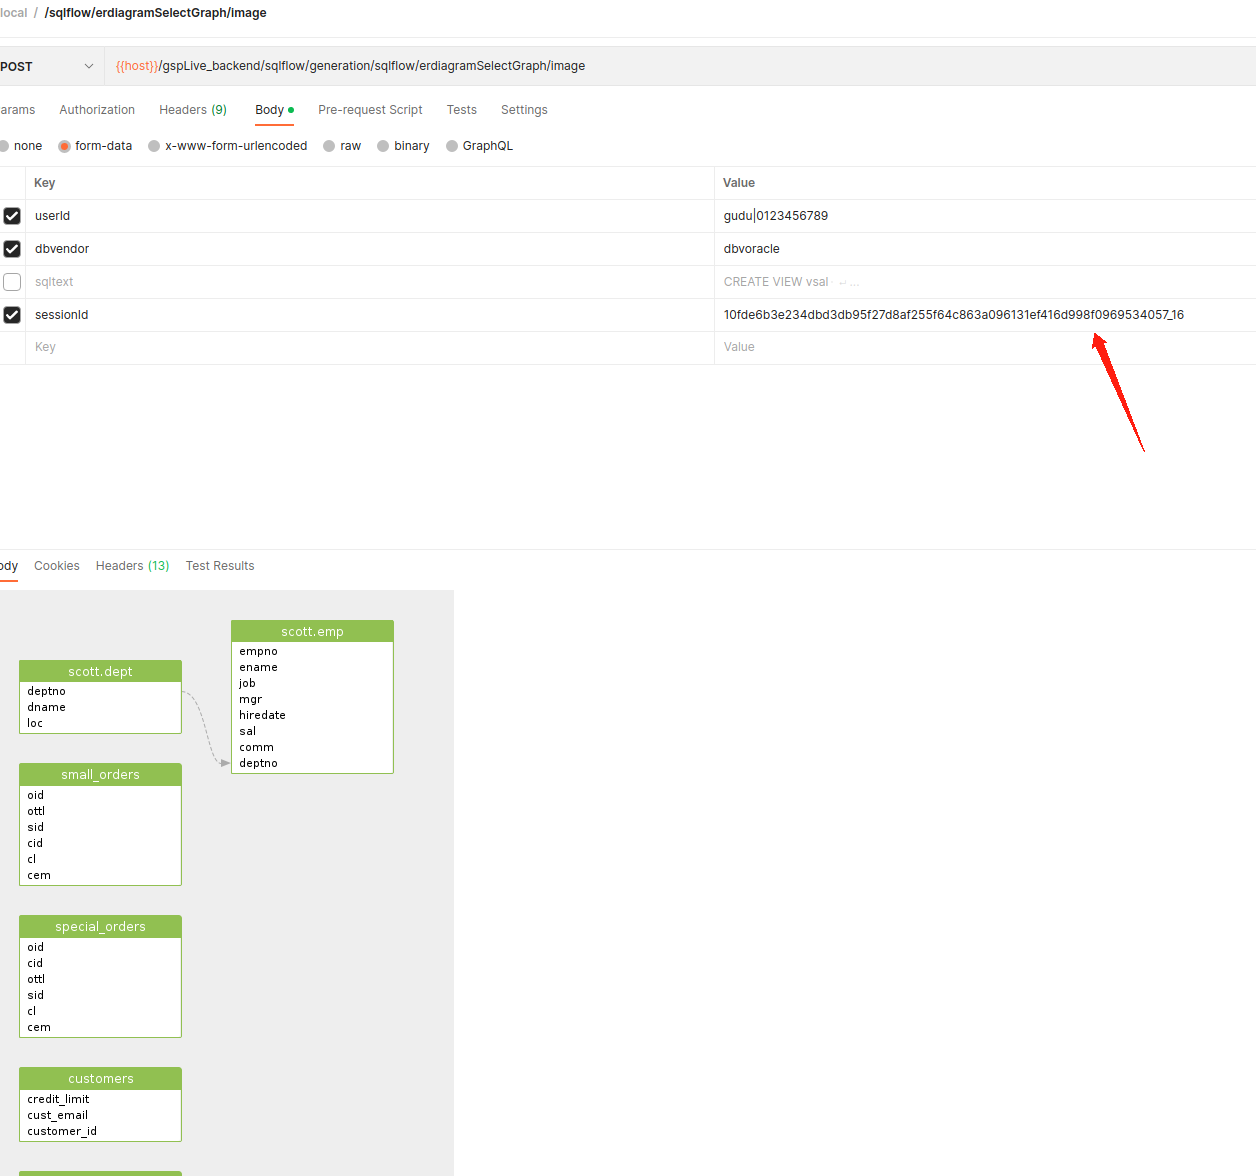1256x1176 pixels.
Task: Open the response Cookies tab
Action: pyautogui.click(x=56, y=565)
